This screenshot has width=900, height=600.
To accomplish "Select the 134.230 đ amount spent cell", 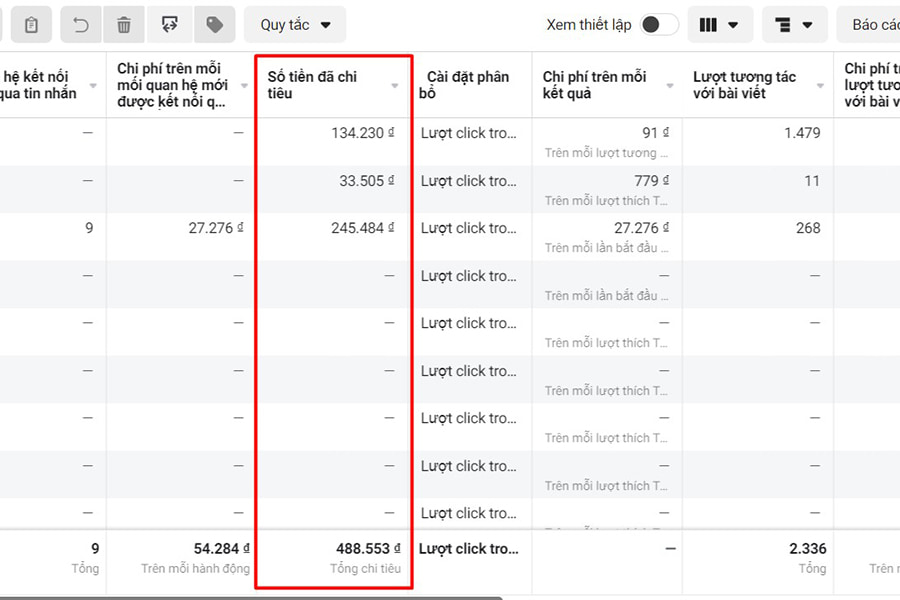I will coord(358,133).
